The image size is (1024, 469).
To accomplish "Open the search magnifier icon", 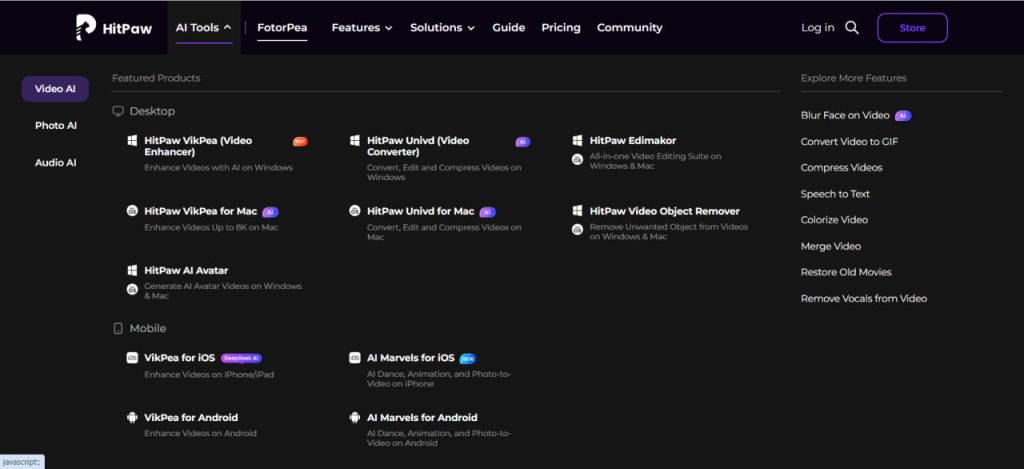I will (852, 27).
